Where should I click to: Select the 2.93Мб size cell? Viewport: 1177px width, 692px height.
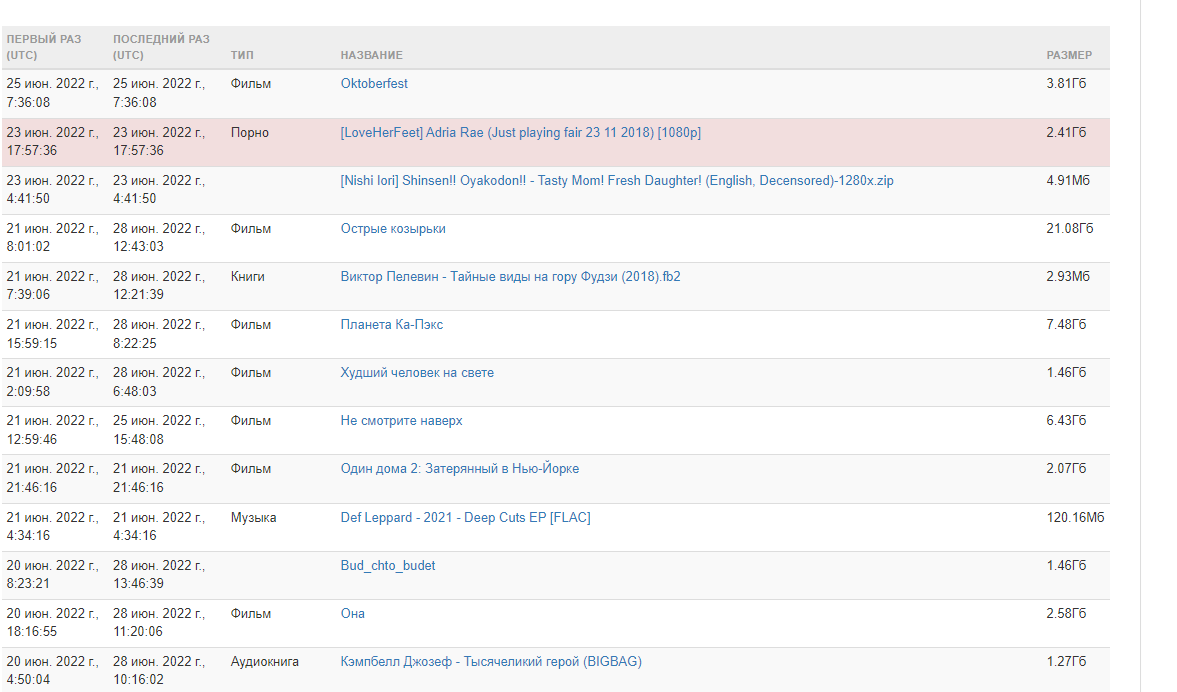click(x=1068, y=276)
